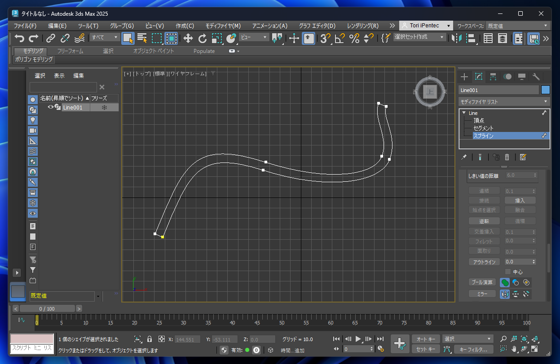The height and width of the screenshot is (364, 560).
Task: Toggle the Spinner Snap icon
Action: tap(369, 38)
